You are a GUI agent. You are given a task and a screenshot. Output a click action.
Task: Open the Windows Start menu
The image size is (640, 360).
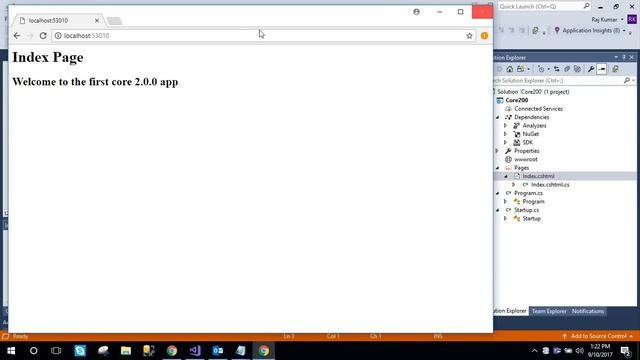click(x=11, y=351)
